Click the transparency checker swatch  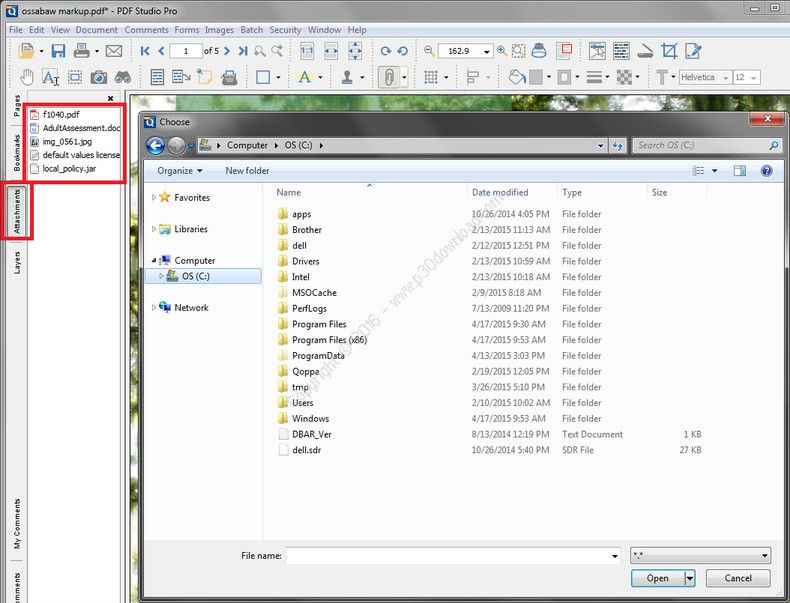624,77
